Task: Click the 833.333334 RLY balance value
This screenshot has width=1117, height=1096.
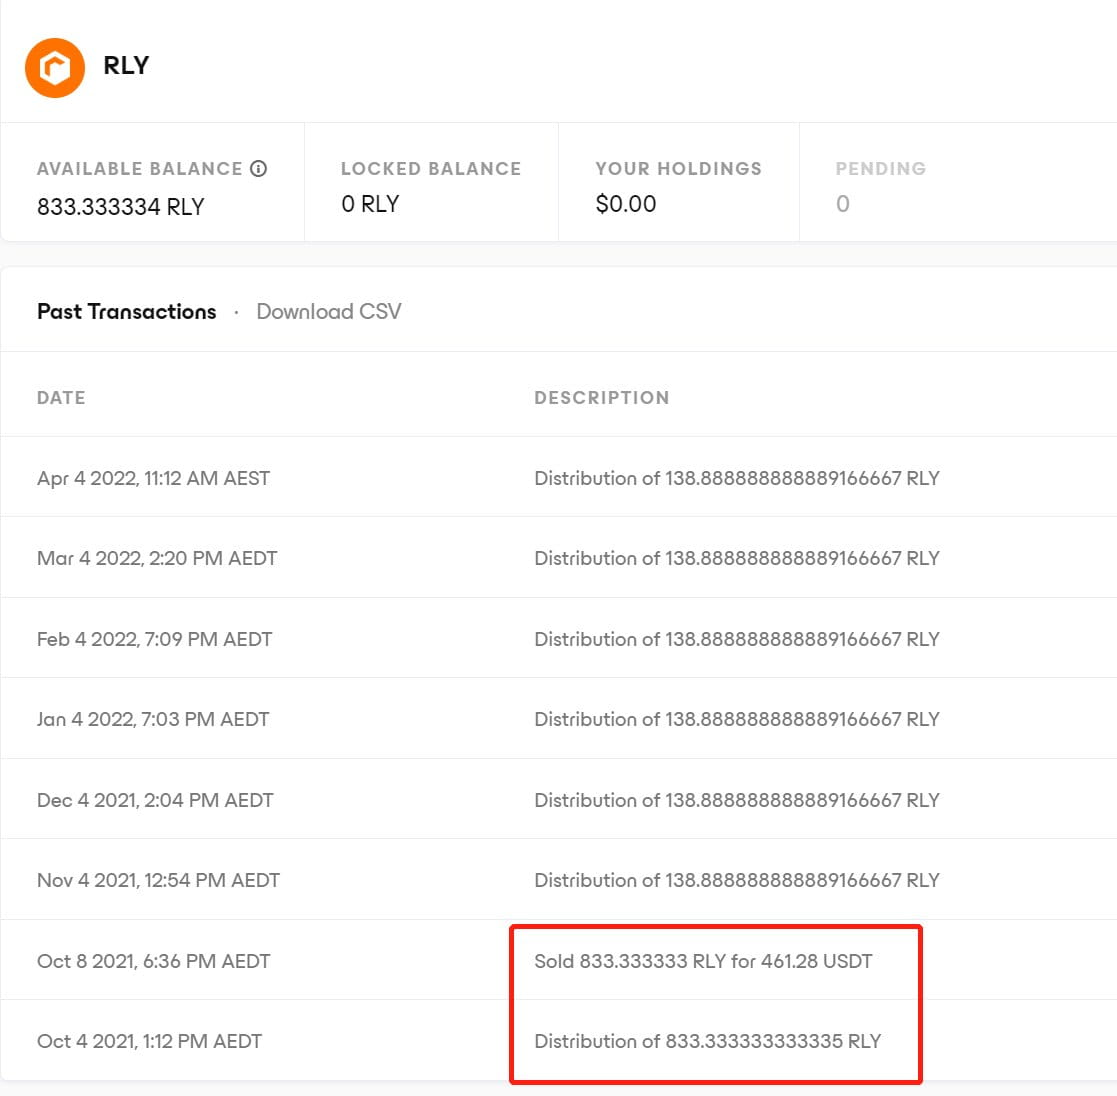Action: (120, 206)
